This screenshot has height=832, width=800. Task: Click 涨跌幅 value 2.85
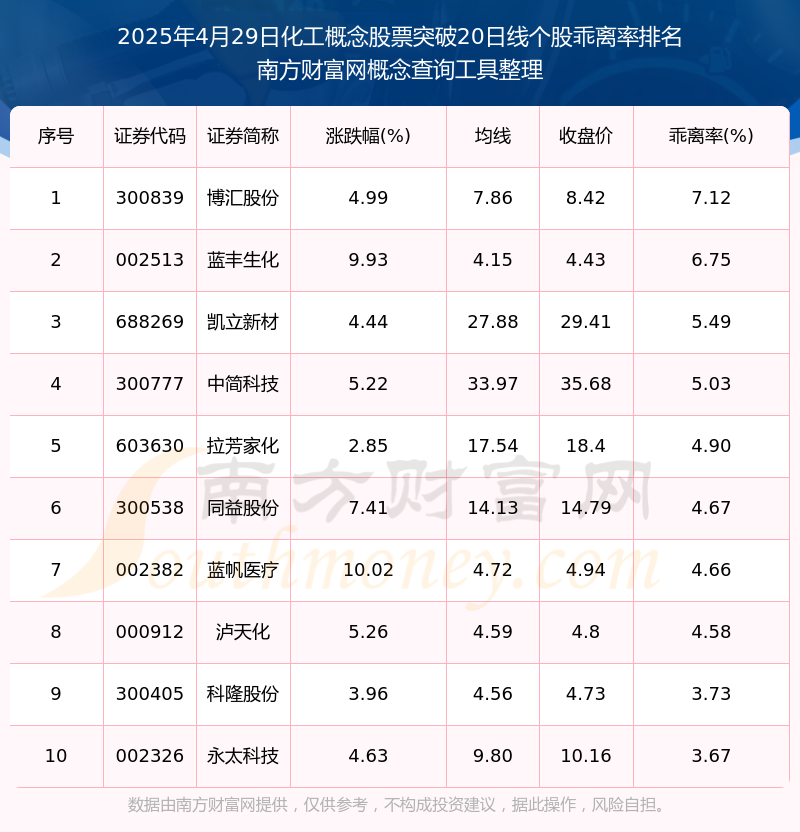pos(368,446)
